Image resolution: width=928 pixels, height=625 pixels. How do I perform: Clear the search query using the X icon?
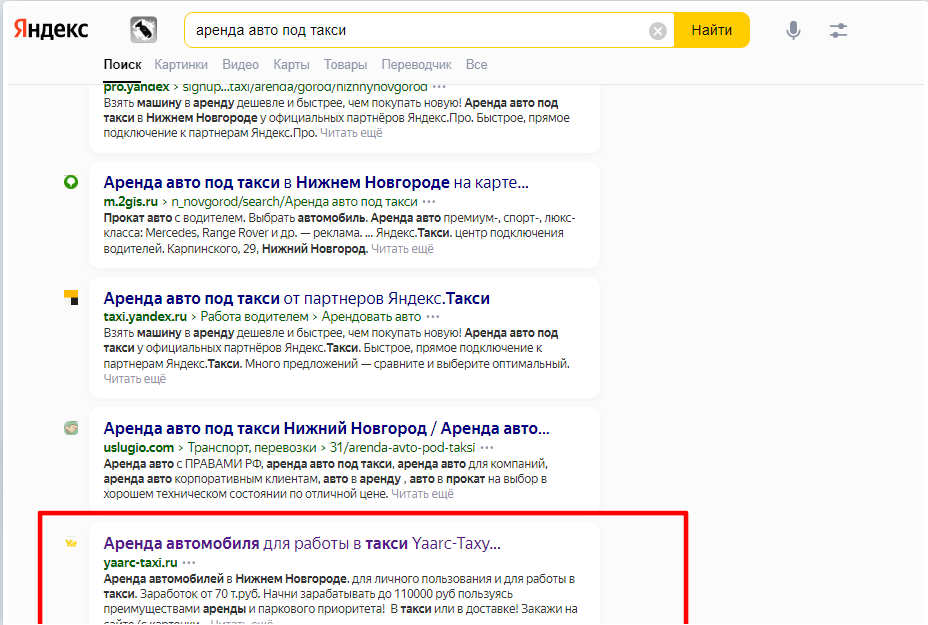(658, 30)
